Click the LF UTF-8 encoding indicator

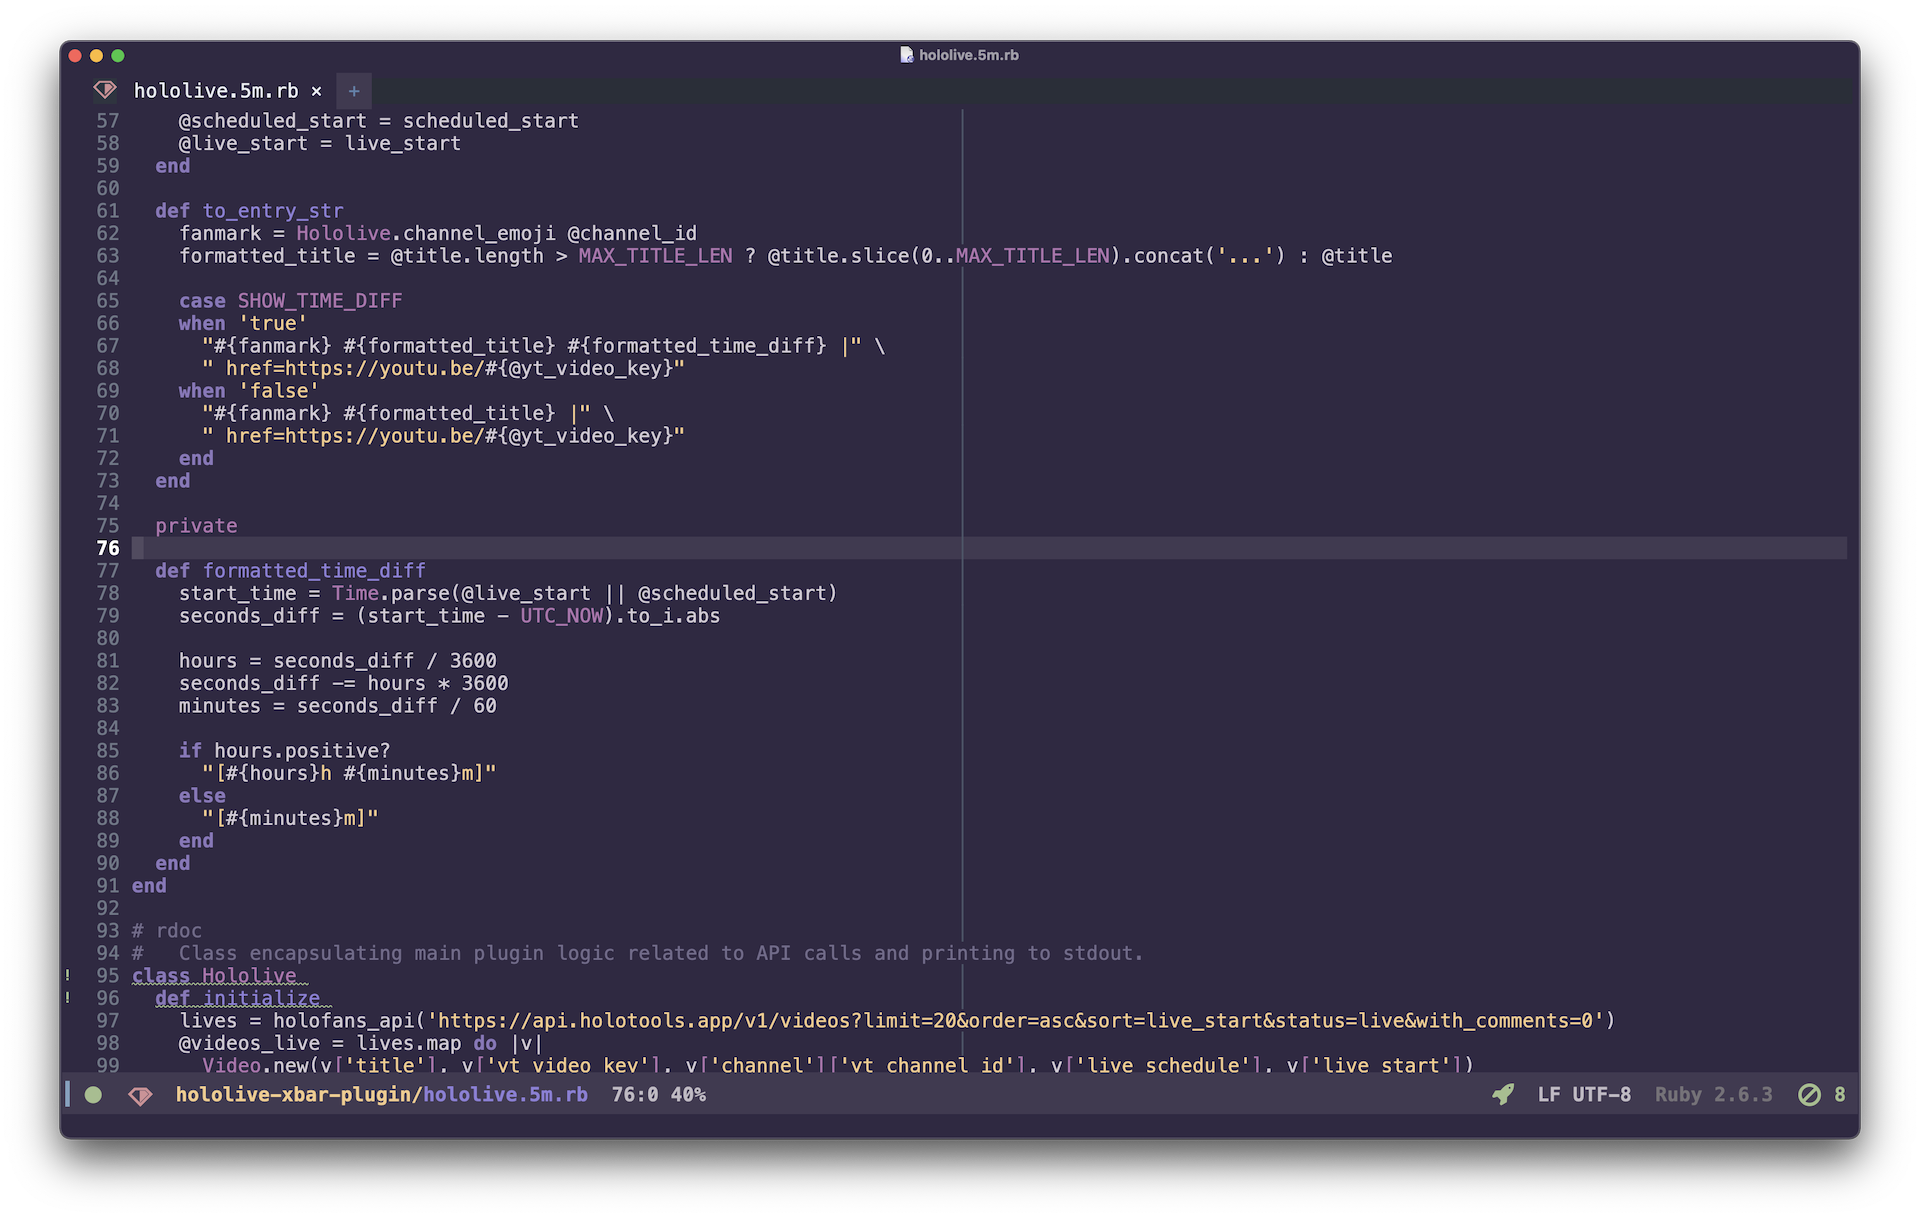(1584, 1095)
